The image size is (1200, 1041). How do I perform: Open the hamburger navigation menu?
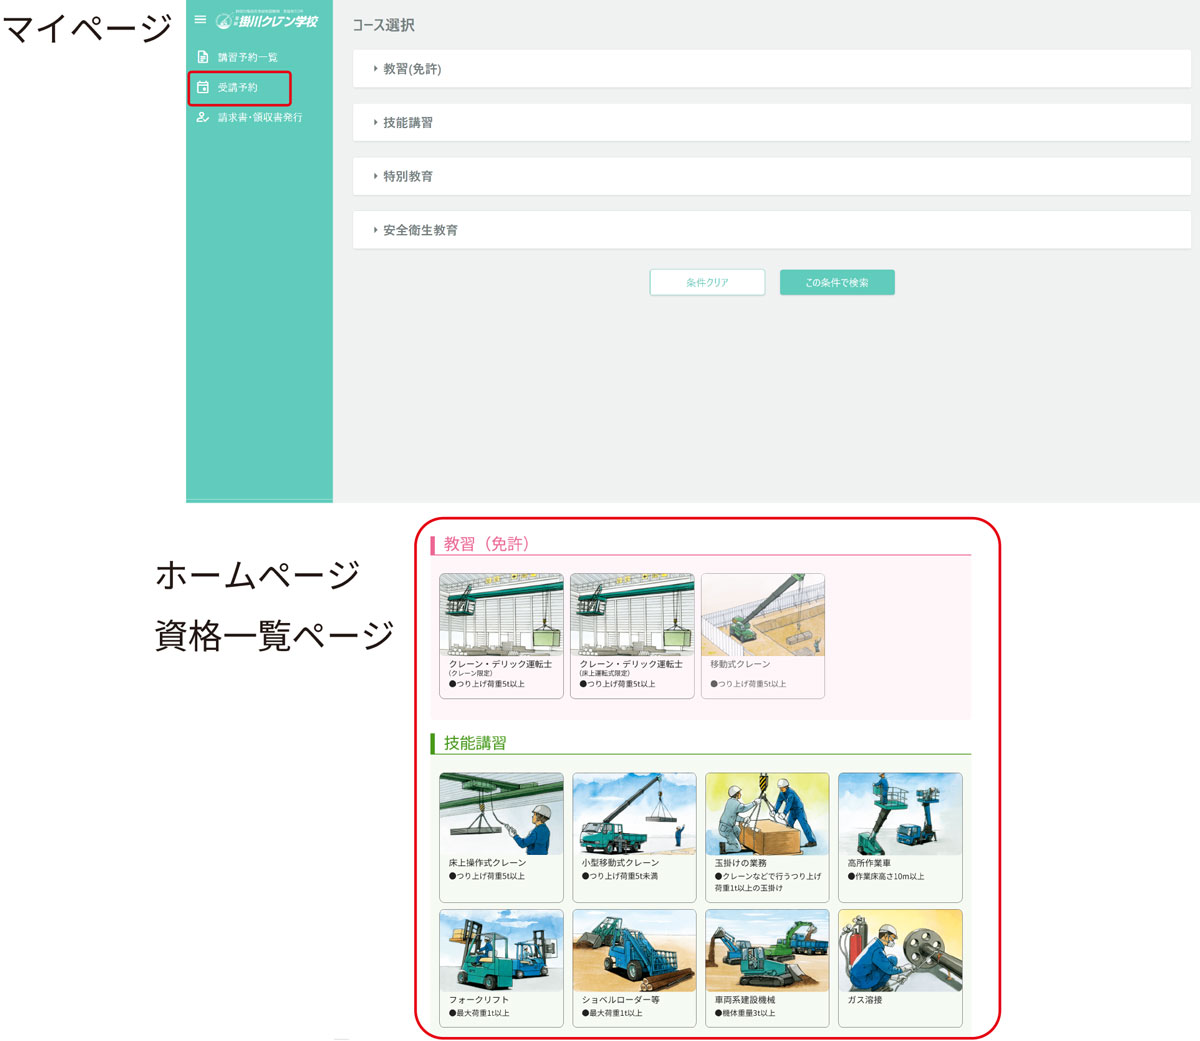tap(200, 19)
